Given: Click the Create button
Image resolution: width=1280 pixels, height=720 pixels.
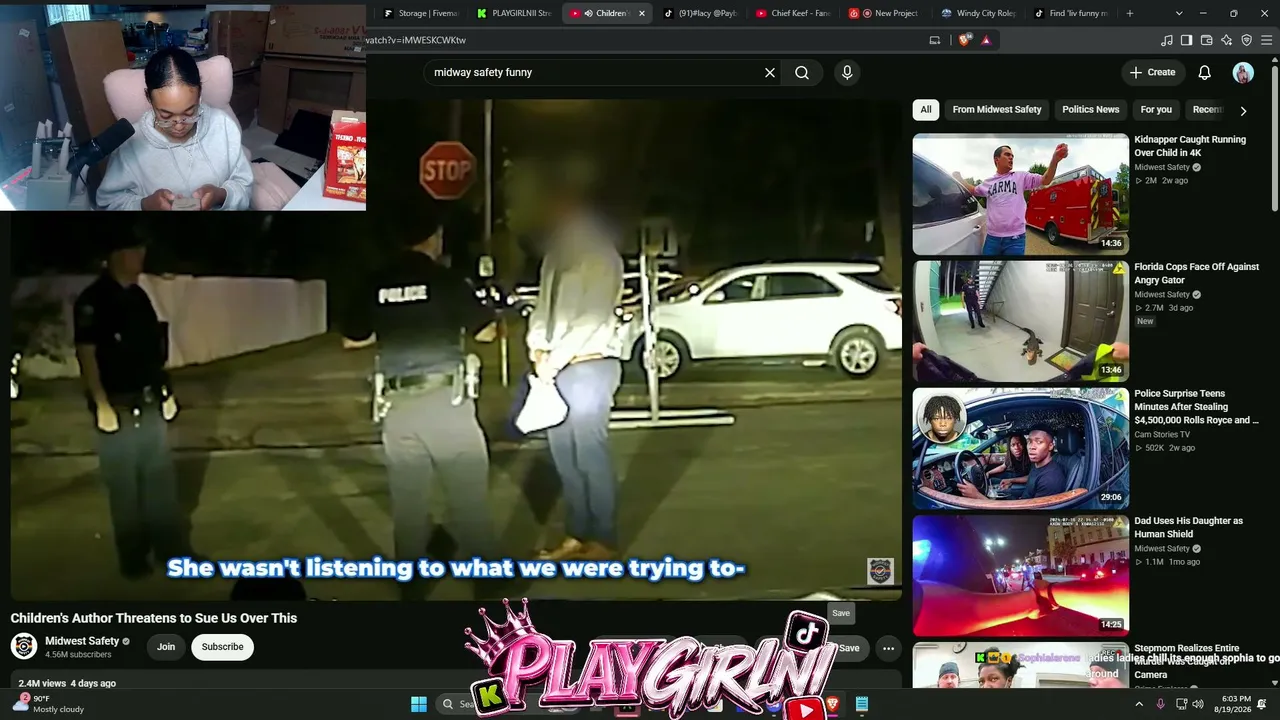Looking at the screenshot, I should pos(1152,72).
